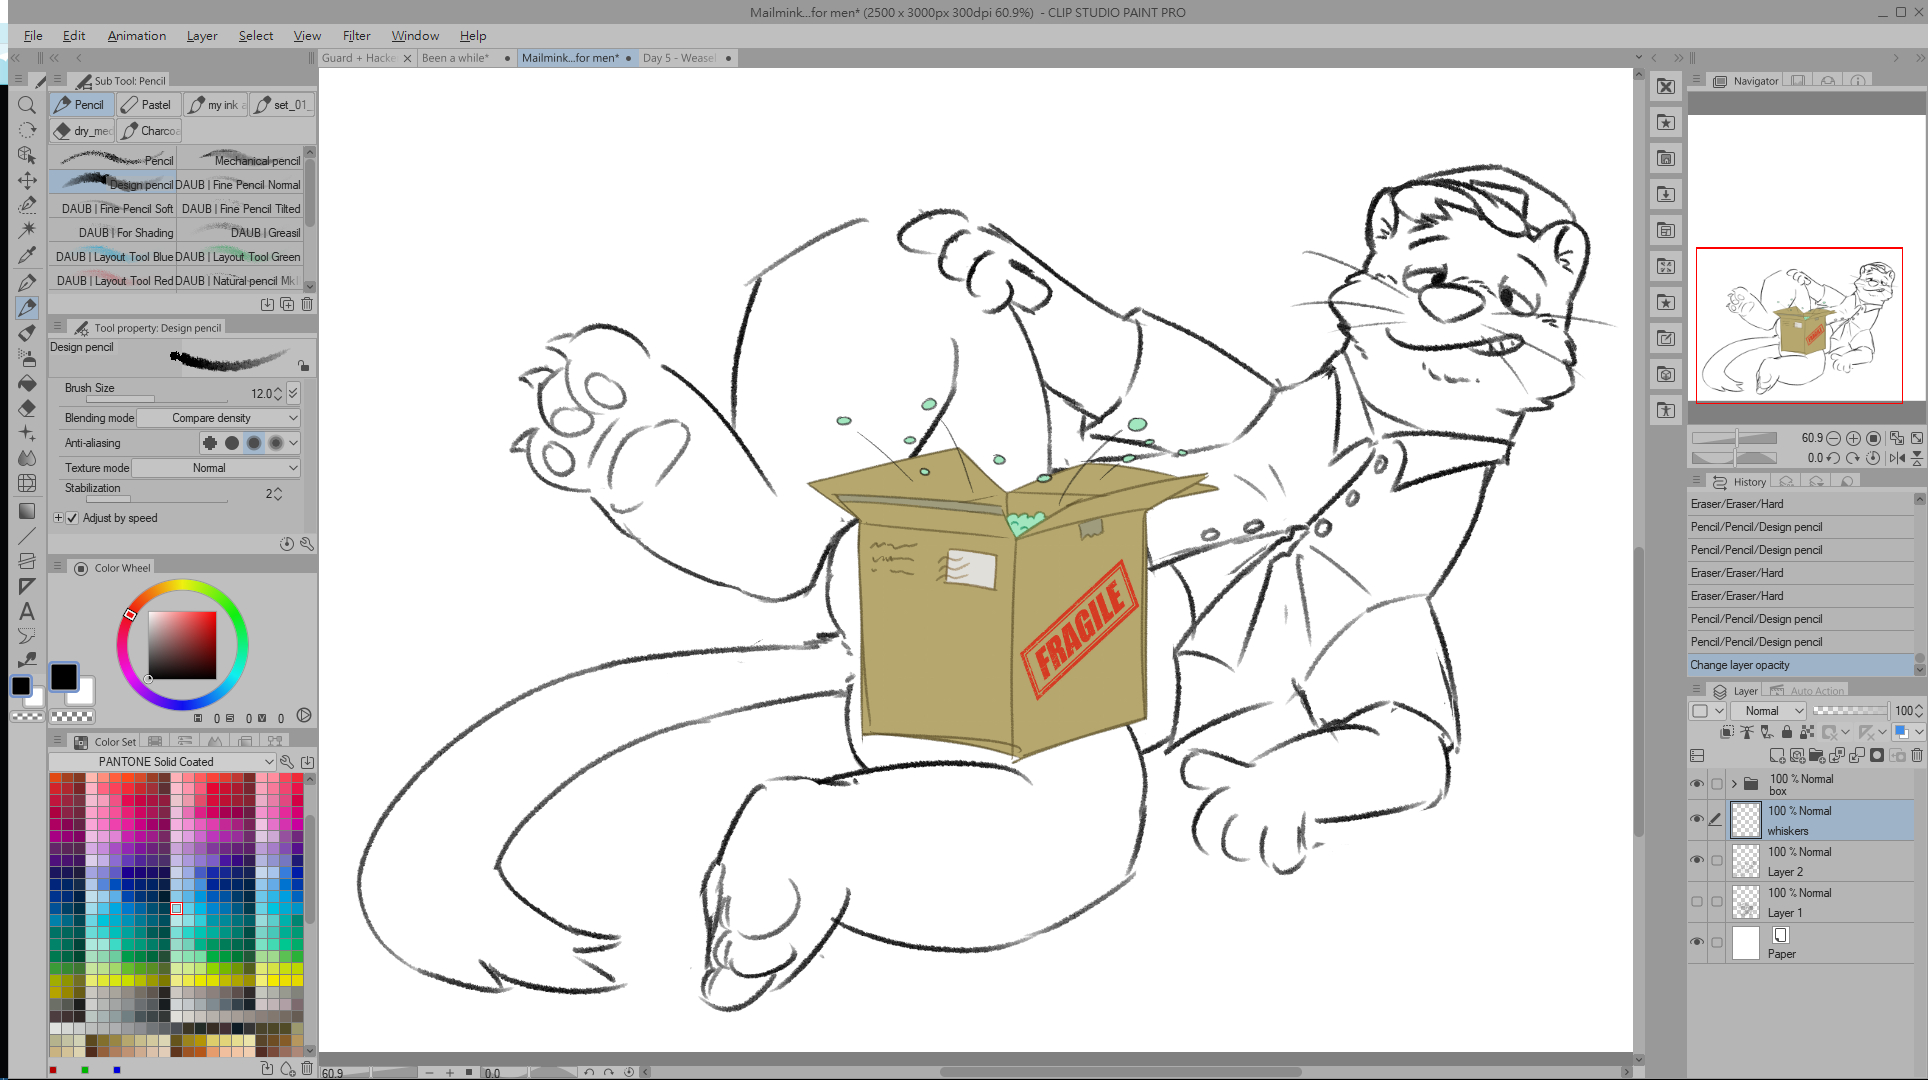Show Layer 1 visibility

pyautogui.click(x=1697, y=902)
